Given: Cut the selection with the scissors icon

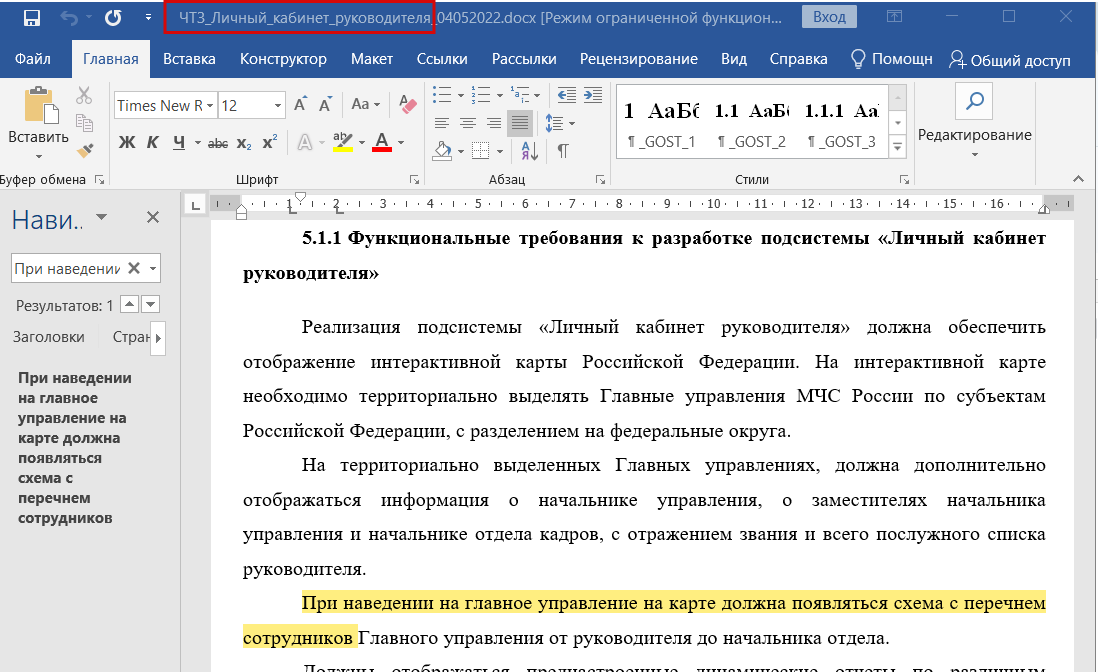Looking at the screenshot, I should click(84, 95).
